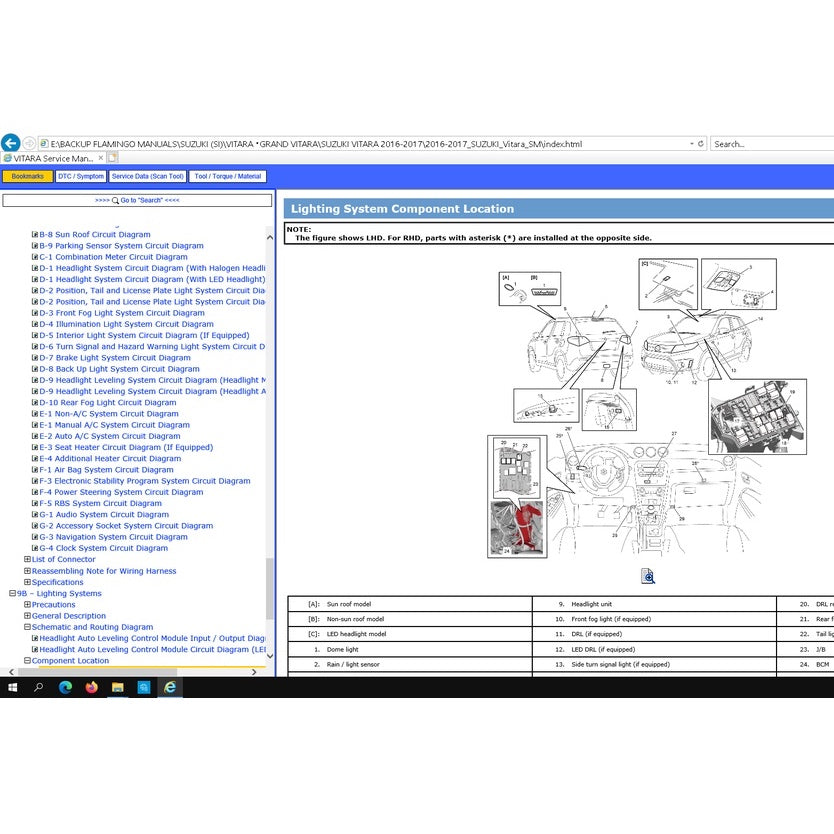Open the address bar history dropdown arrow
The image size is (834, 834).
click(688, 144)
